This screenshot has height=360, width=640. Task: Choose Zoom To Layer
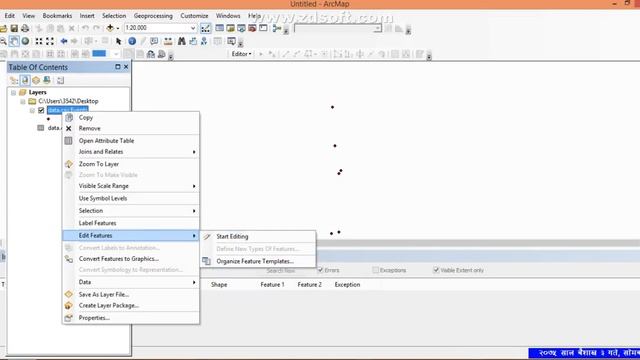[131, 164]
